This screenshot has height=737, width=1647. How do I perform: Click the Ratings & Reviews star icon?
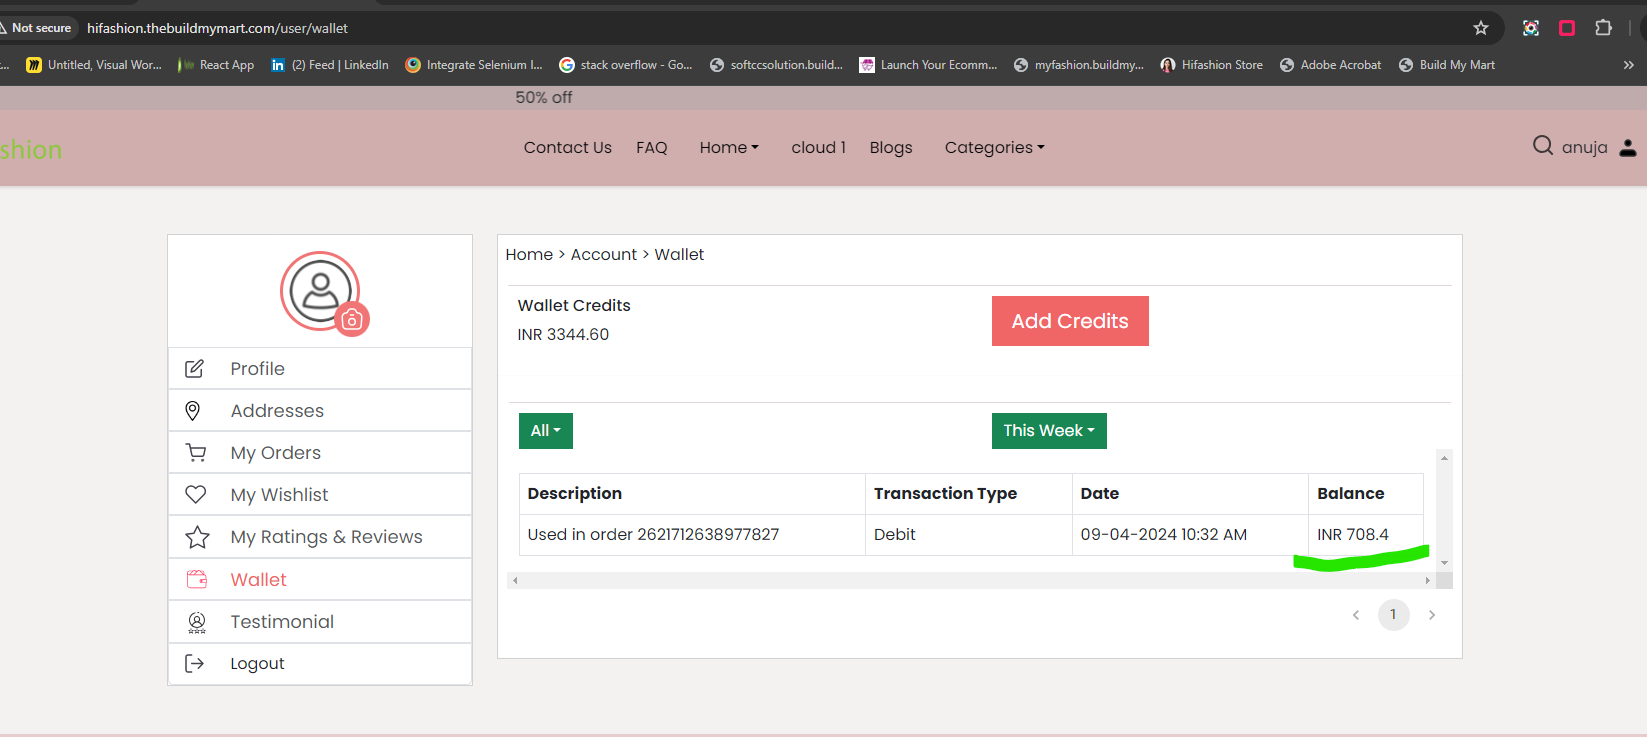[x=197, y=537]
